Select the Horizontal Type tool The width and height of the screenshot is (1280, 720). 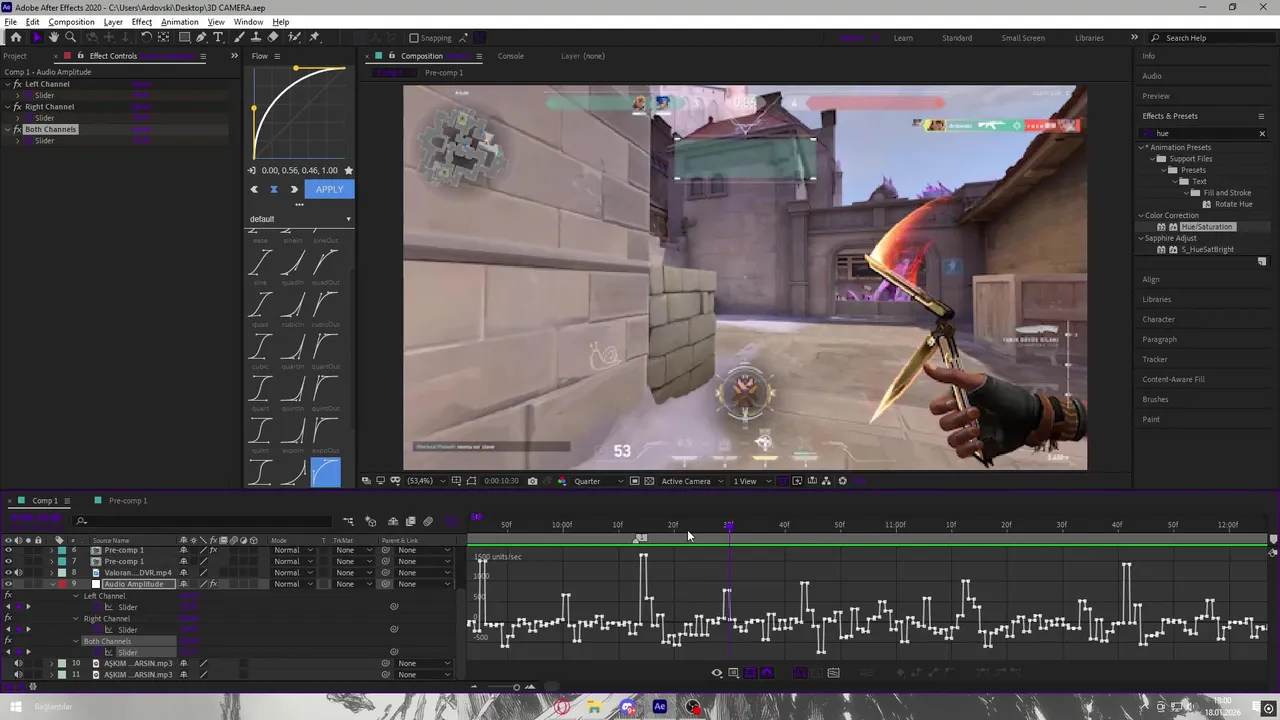click(x=218, y=37)
